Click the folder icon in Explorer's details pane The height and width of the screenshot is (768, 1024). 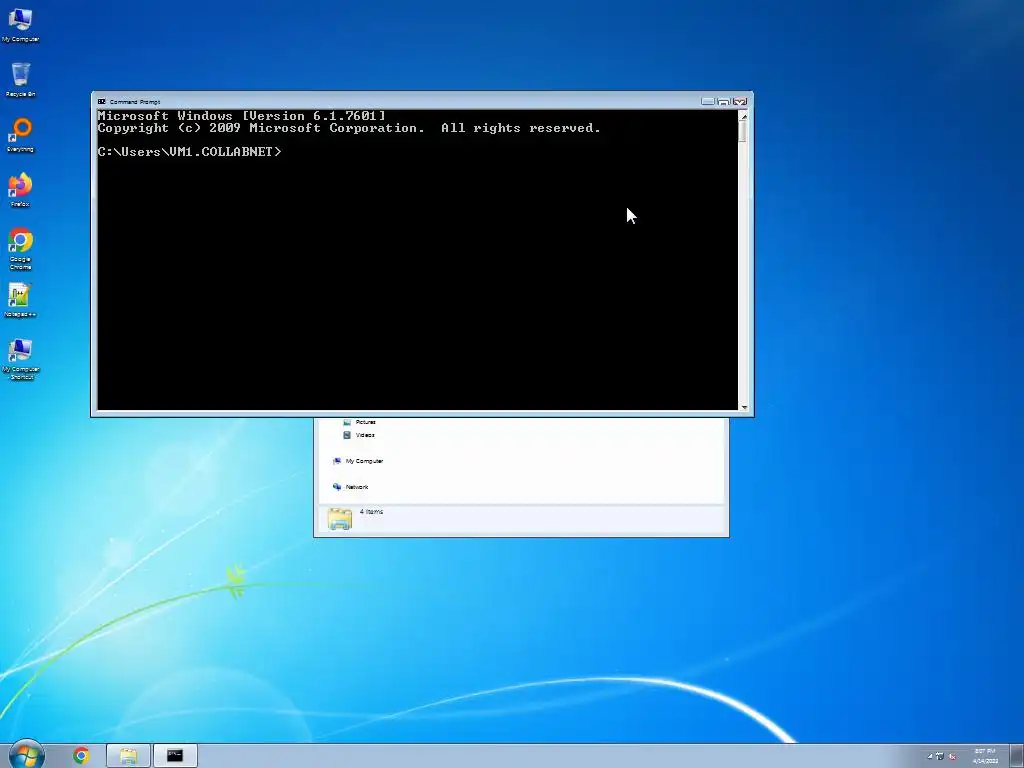tap(340, 519)
